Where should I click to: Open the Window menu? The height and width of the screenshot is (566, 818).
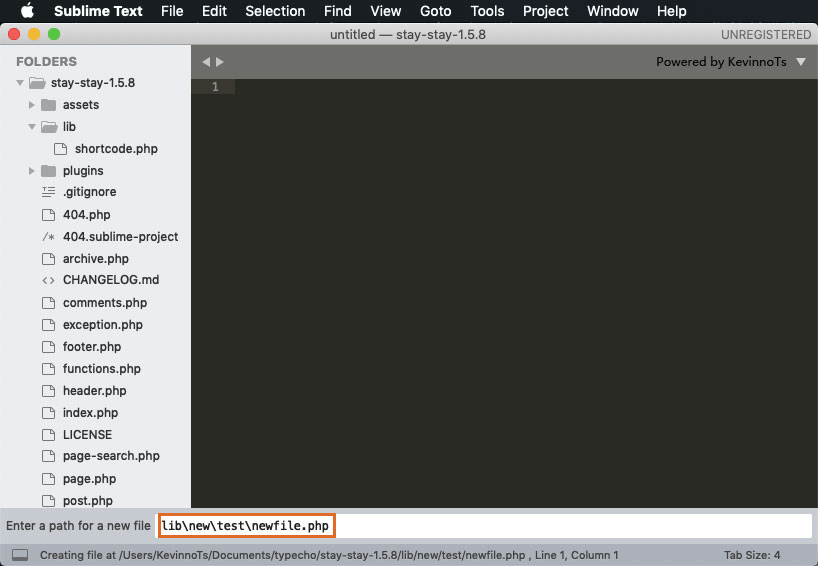pos(612,11)
